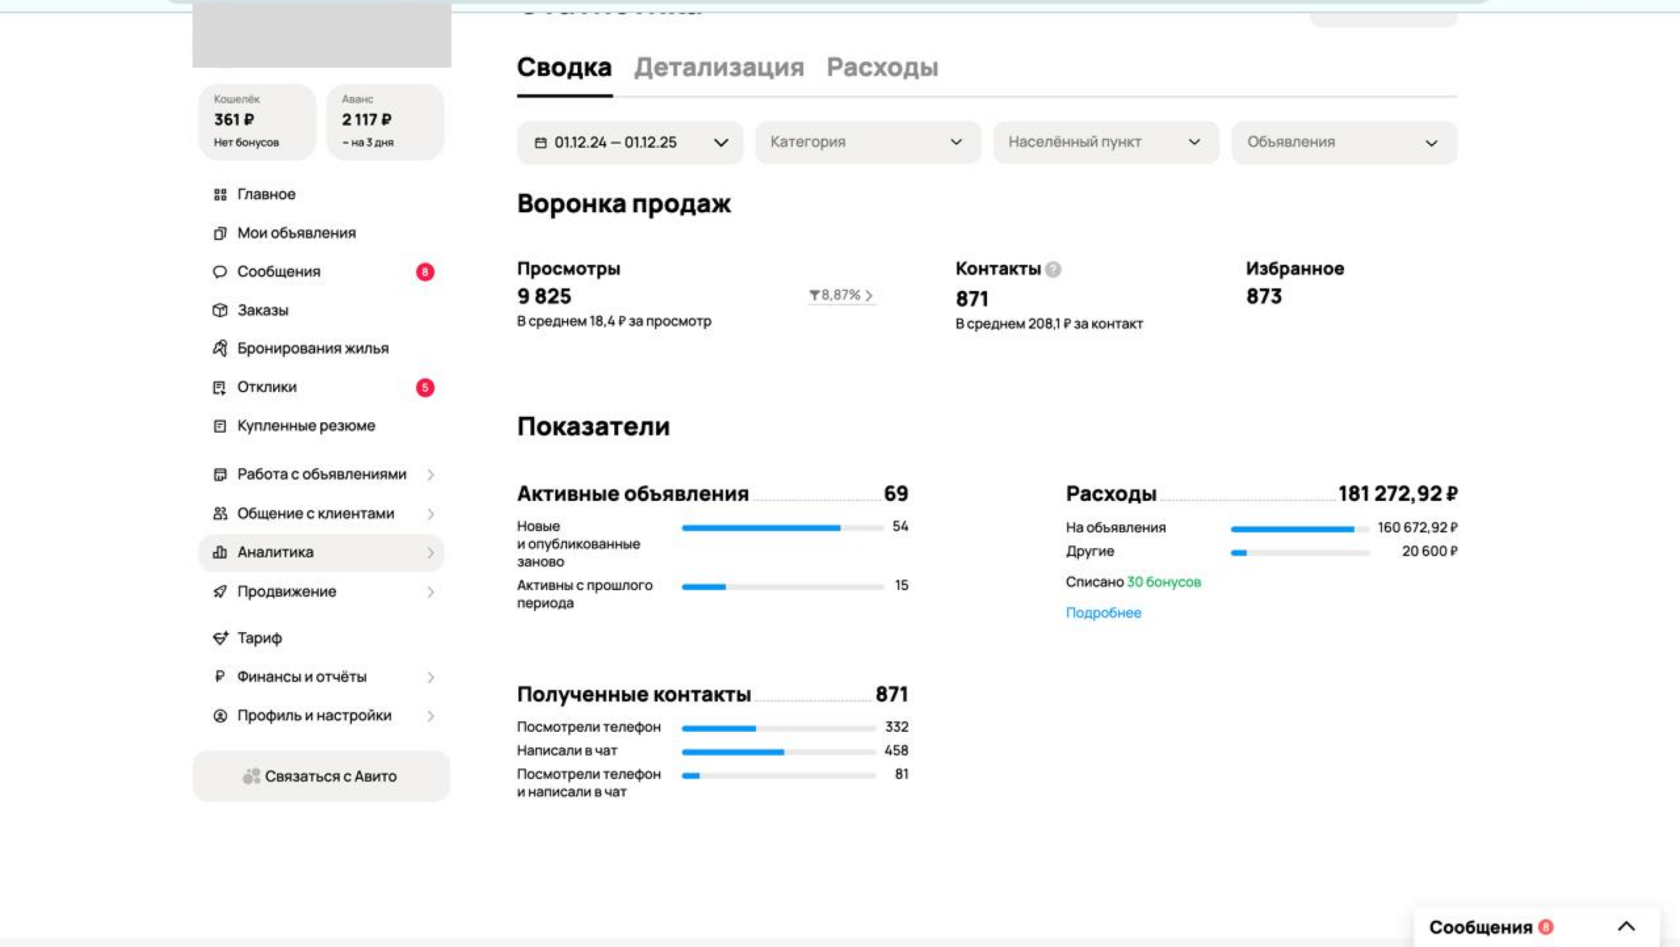Click the Посмотрели телефон progress bar
The height and width of the screenshot is (947, 1680).
779,728
